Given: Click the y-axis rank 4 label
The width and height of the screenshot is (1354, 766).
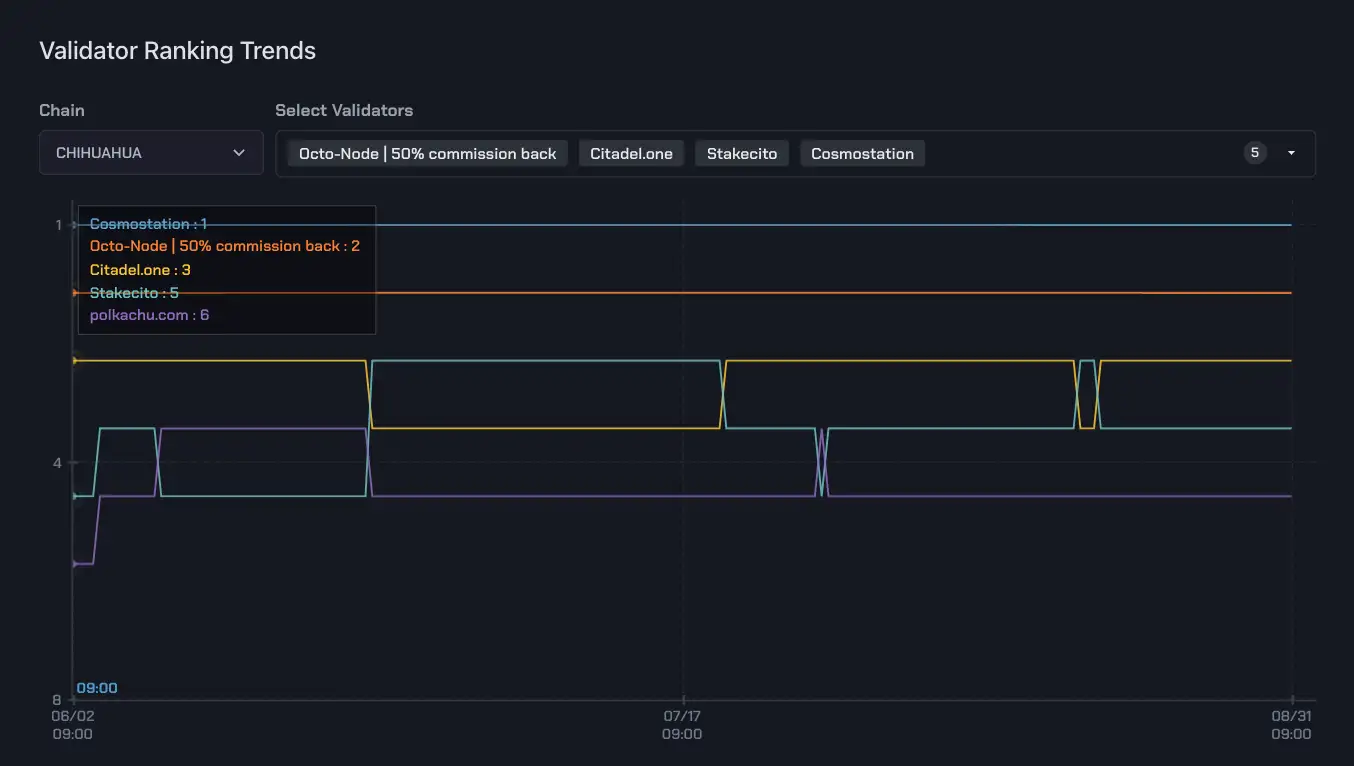Looking at the screenshot, I should point(58,462).
